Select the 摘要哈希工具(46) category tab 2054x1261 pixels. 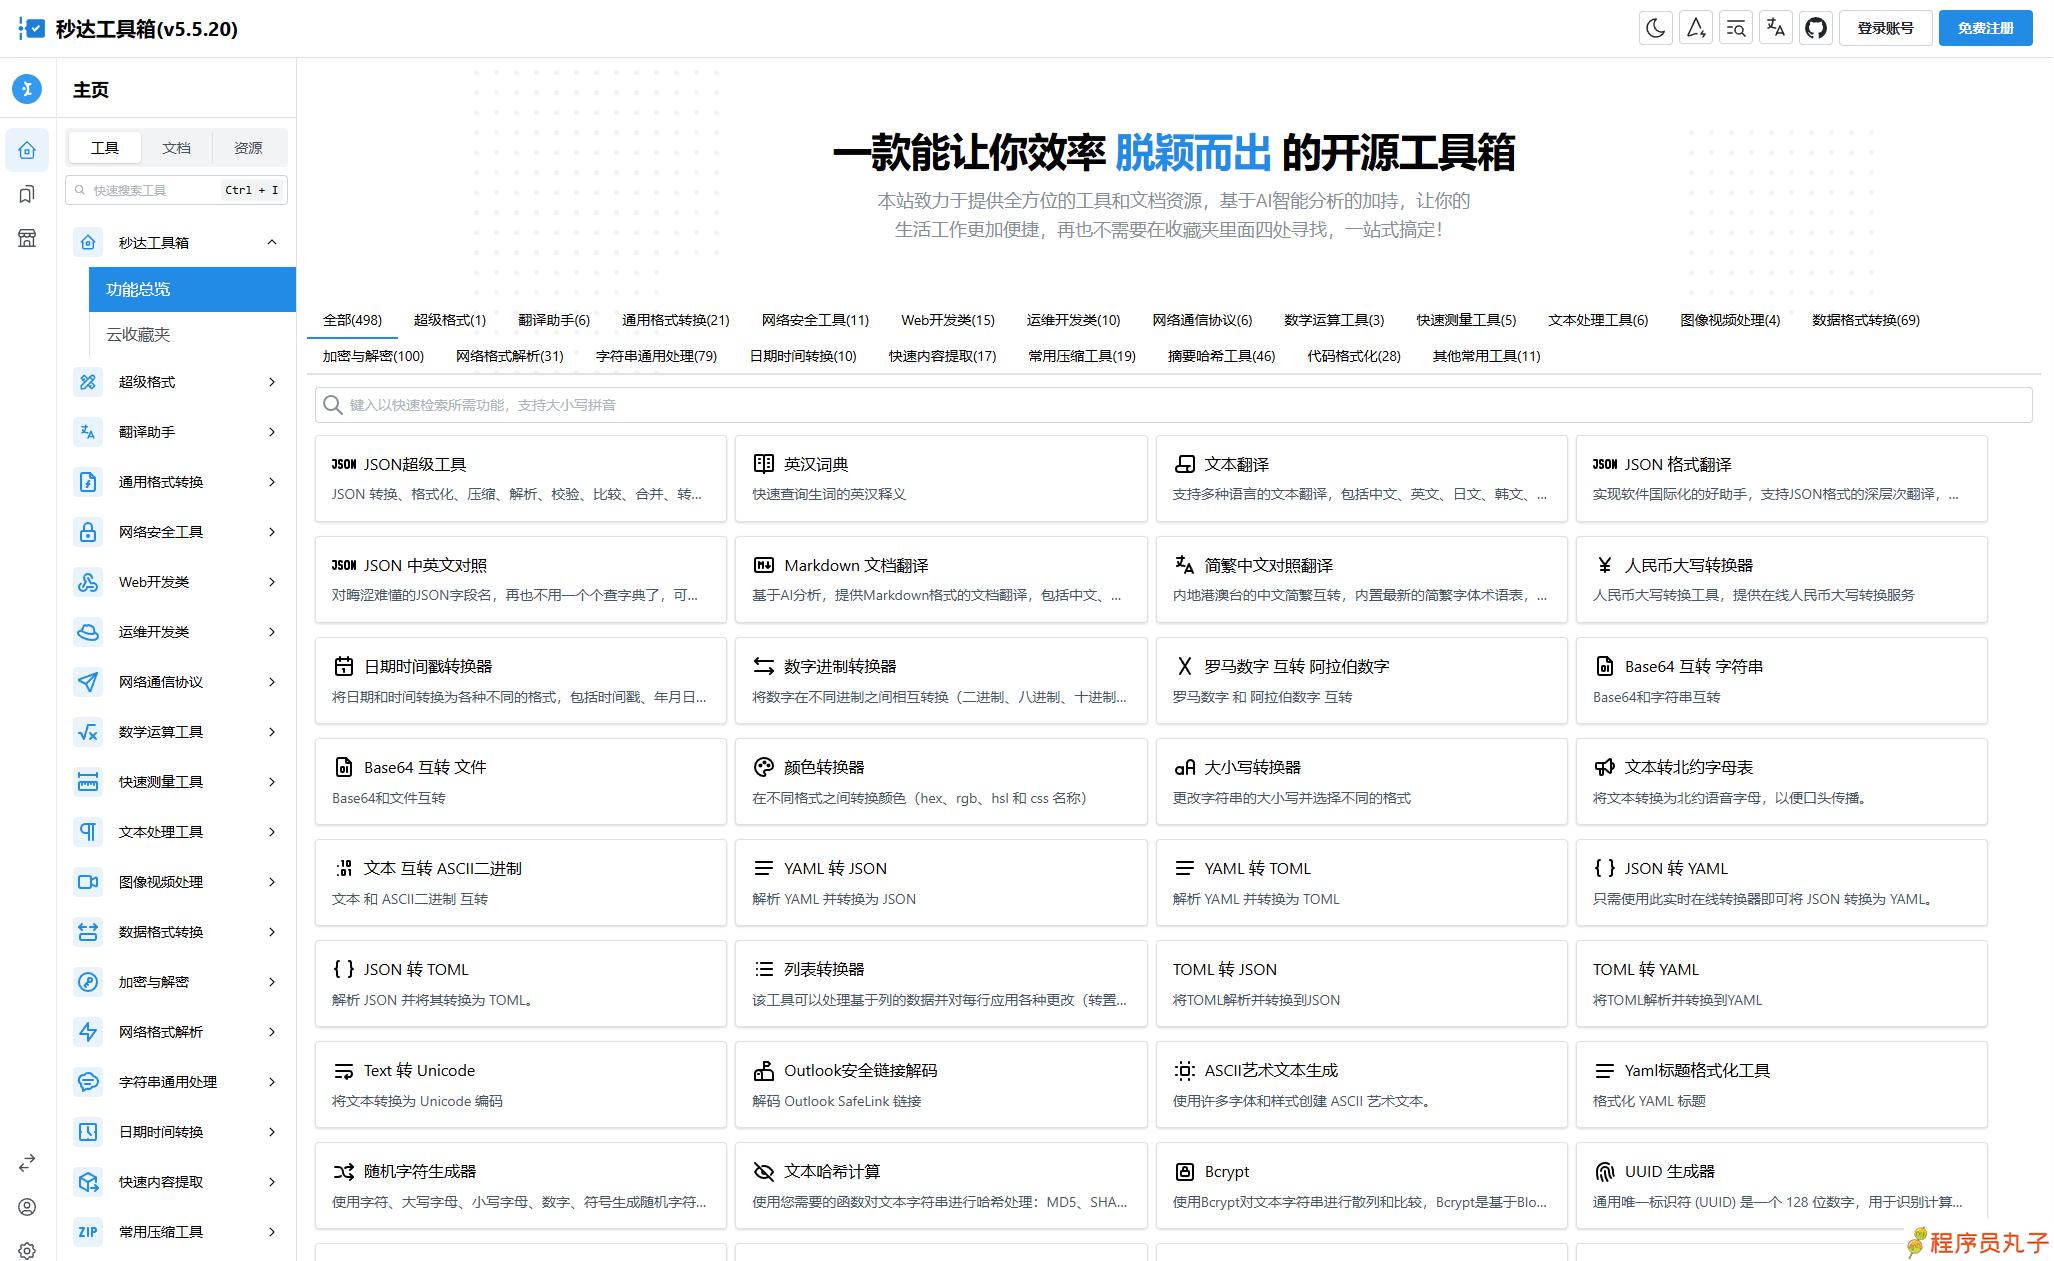1221,356
